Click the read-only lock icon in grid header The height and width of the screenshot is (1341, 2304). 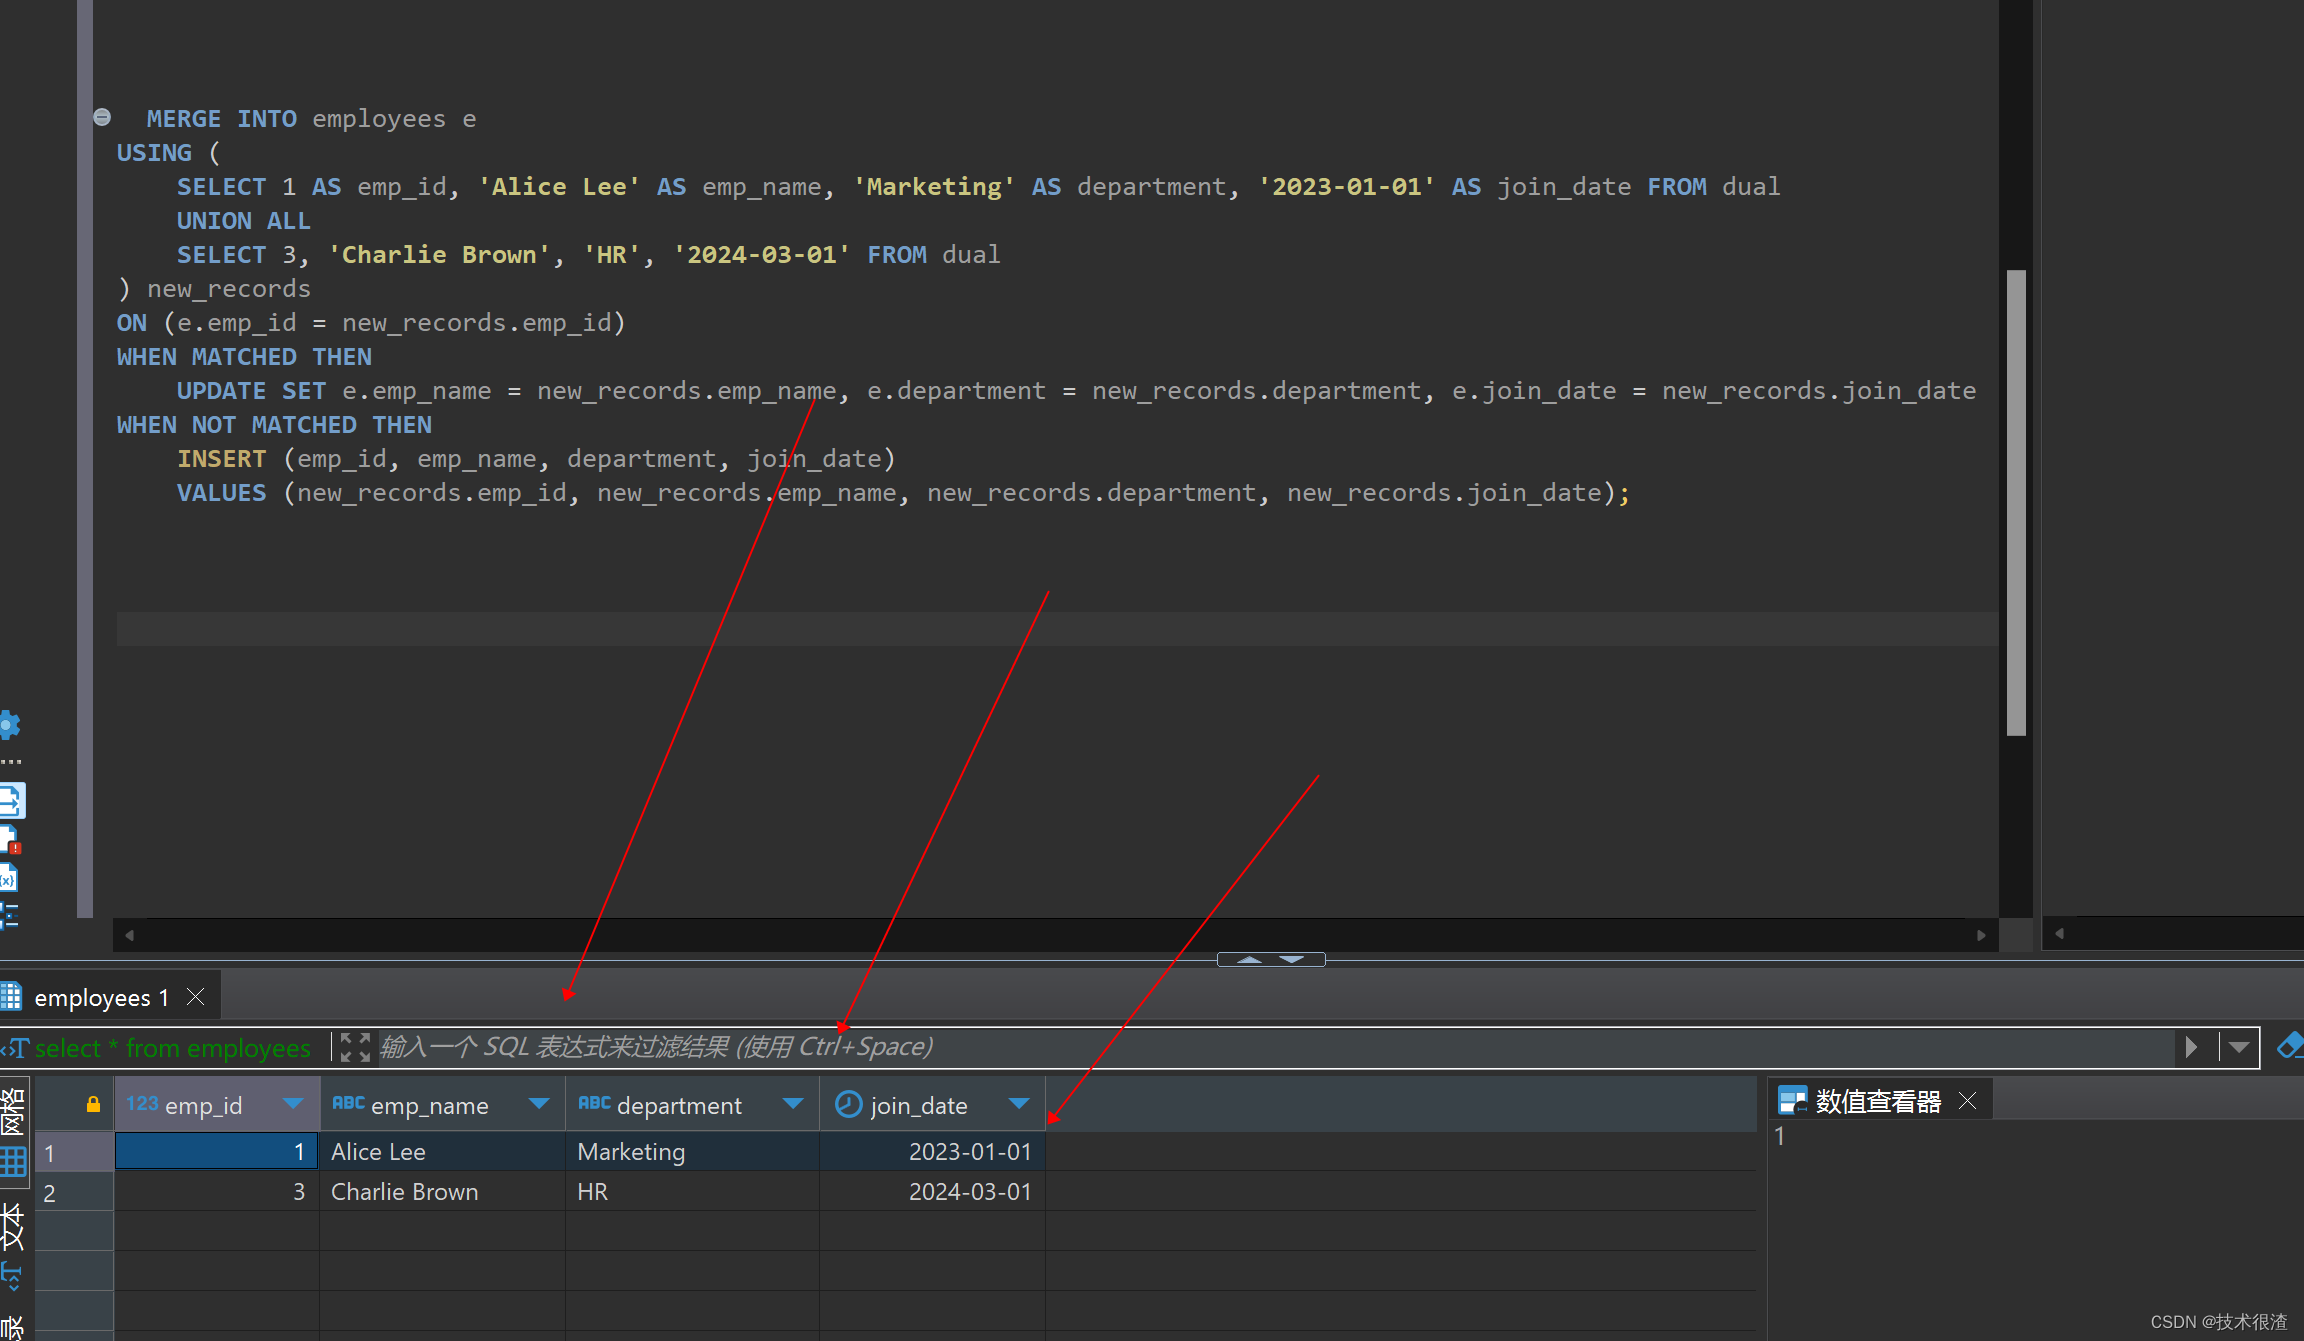[x=93, y=1104]
